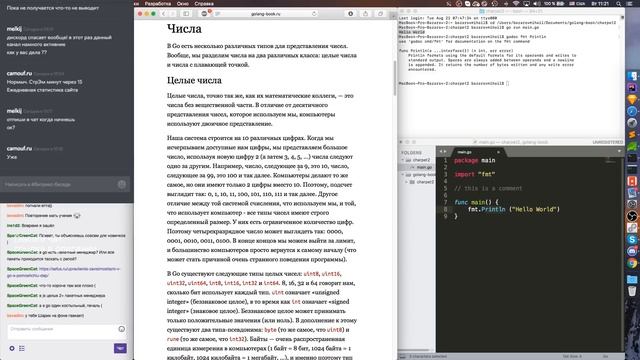Screen dimensions: 640x360
Task: Open Finder from the Dock
Action: click(x=632, y=76)
